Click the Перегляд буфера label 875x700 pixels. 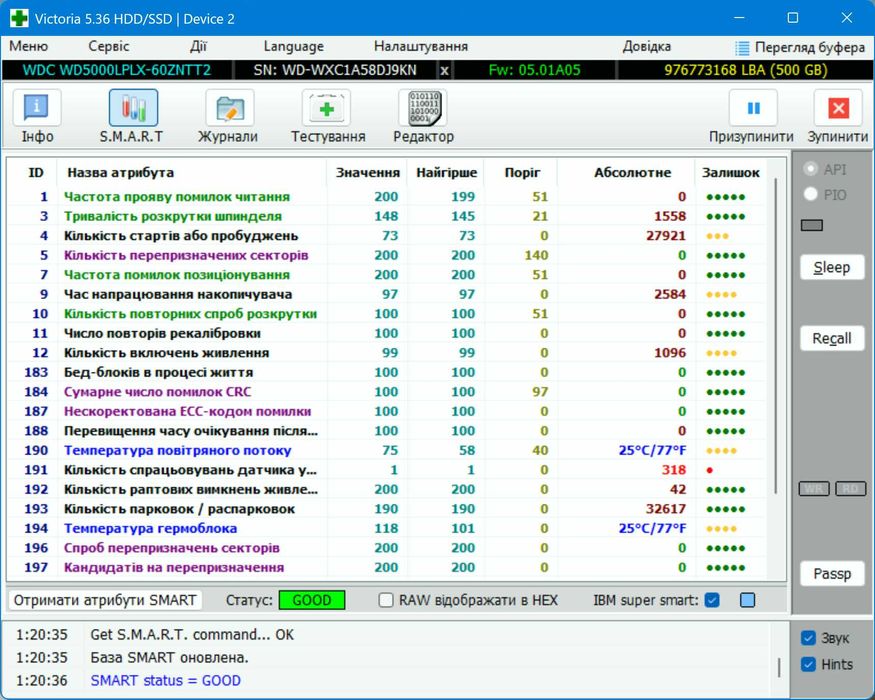810,48
